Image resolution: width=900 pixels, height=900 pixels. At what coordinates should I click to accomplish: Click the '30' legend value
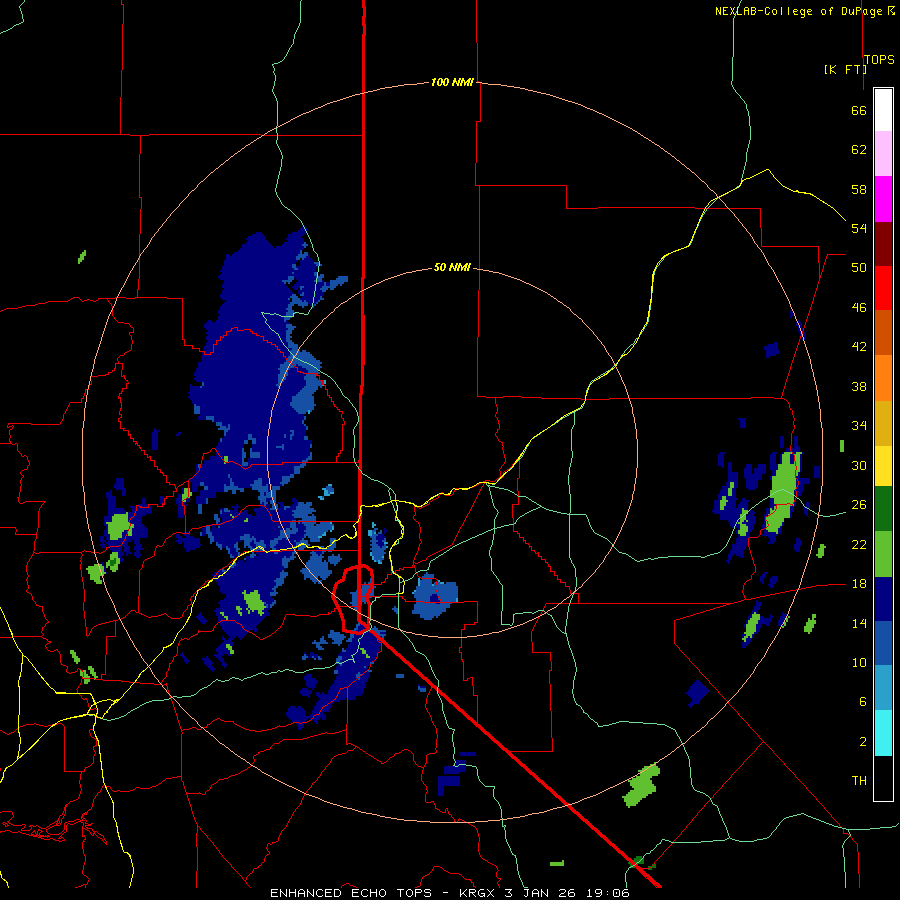pos(859,465)
